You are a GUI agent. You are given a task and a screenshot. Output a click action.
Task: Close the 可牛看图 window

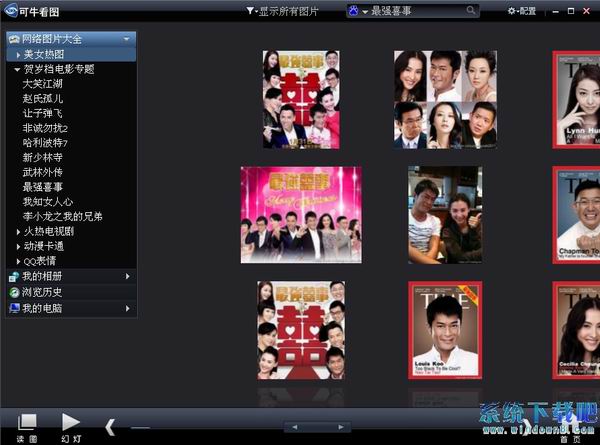click(586, 11)
